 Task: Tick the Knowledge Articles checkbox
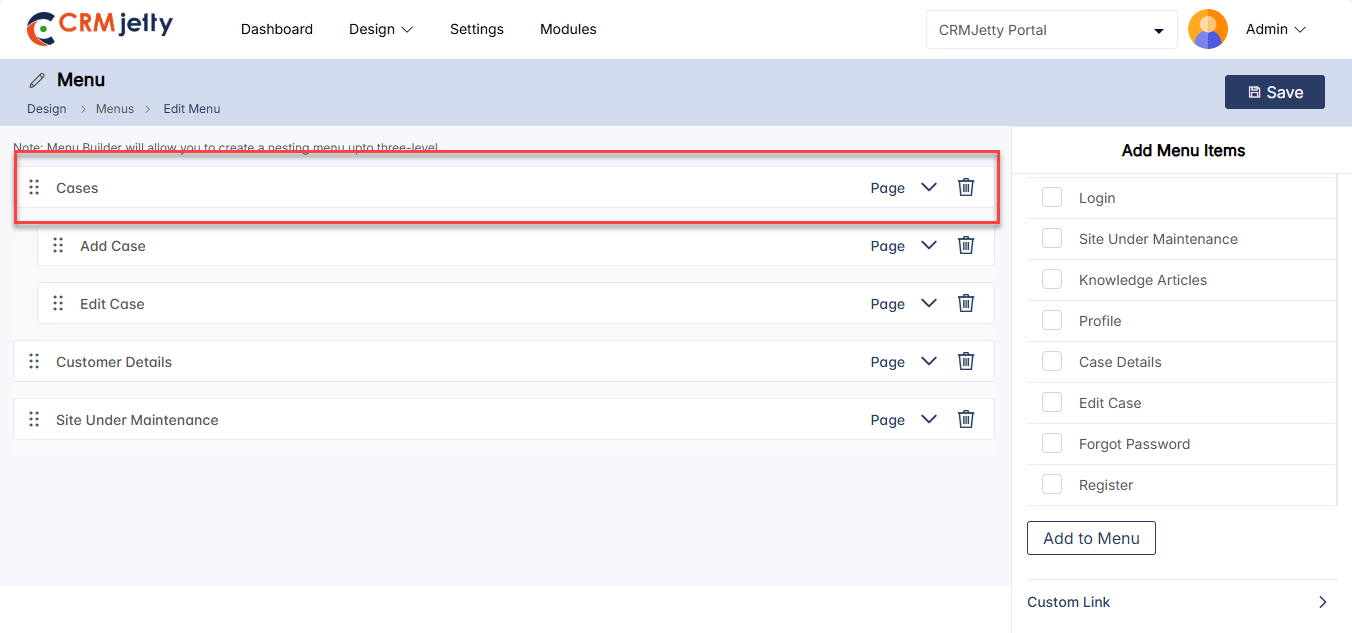coord(1051,279)
